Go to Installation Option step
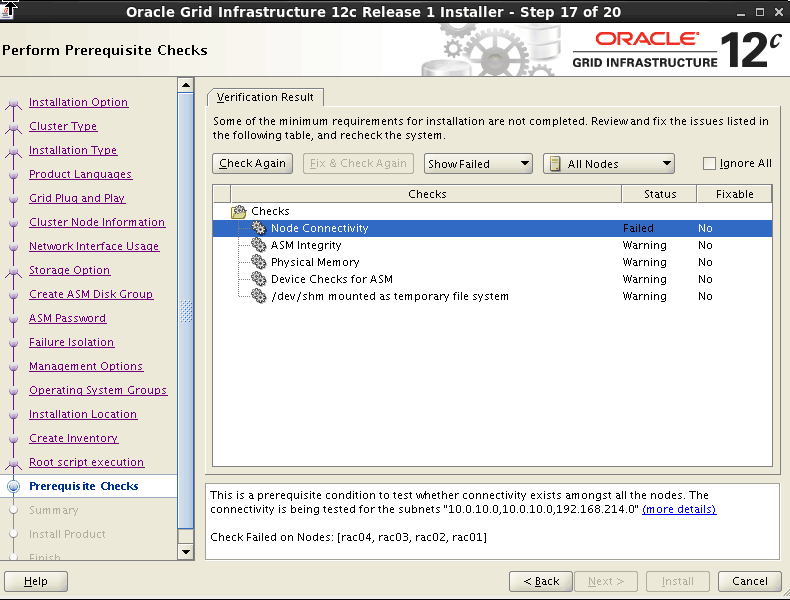 point(79,102)
